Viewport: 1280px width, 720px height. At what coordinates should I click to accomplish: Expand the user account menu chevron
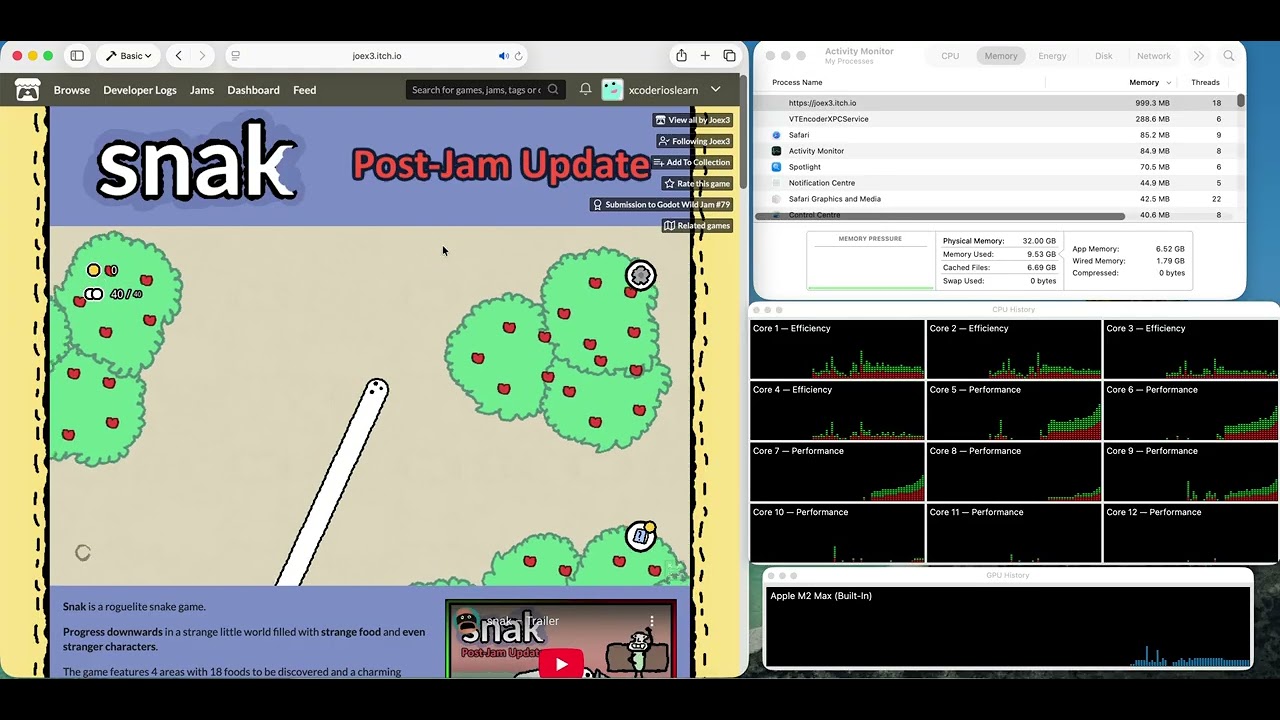point(716,90)
